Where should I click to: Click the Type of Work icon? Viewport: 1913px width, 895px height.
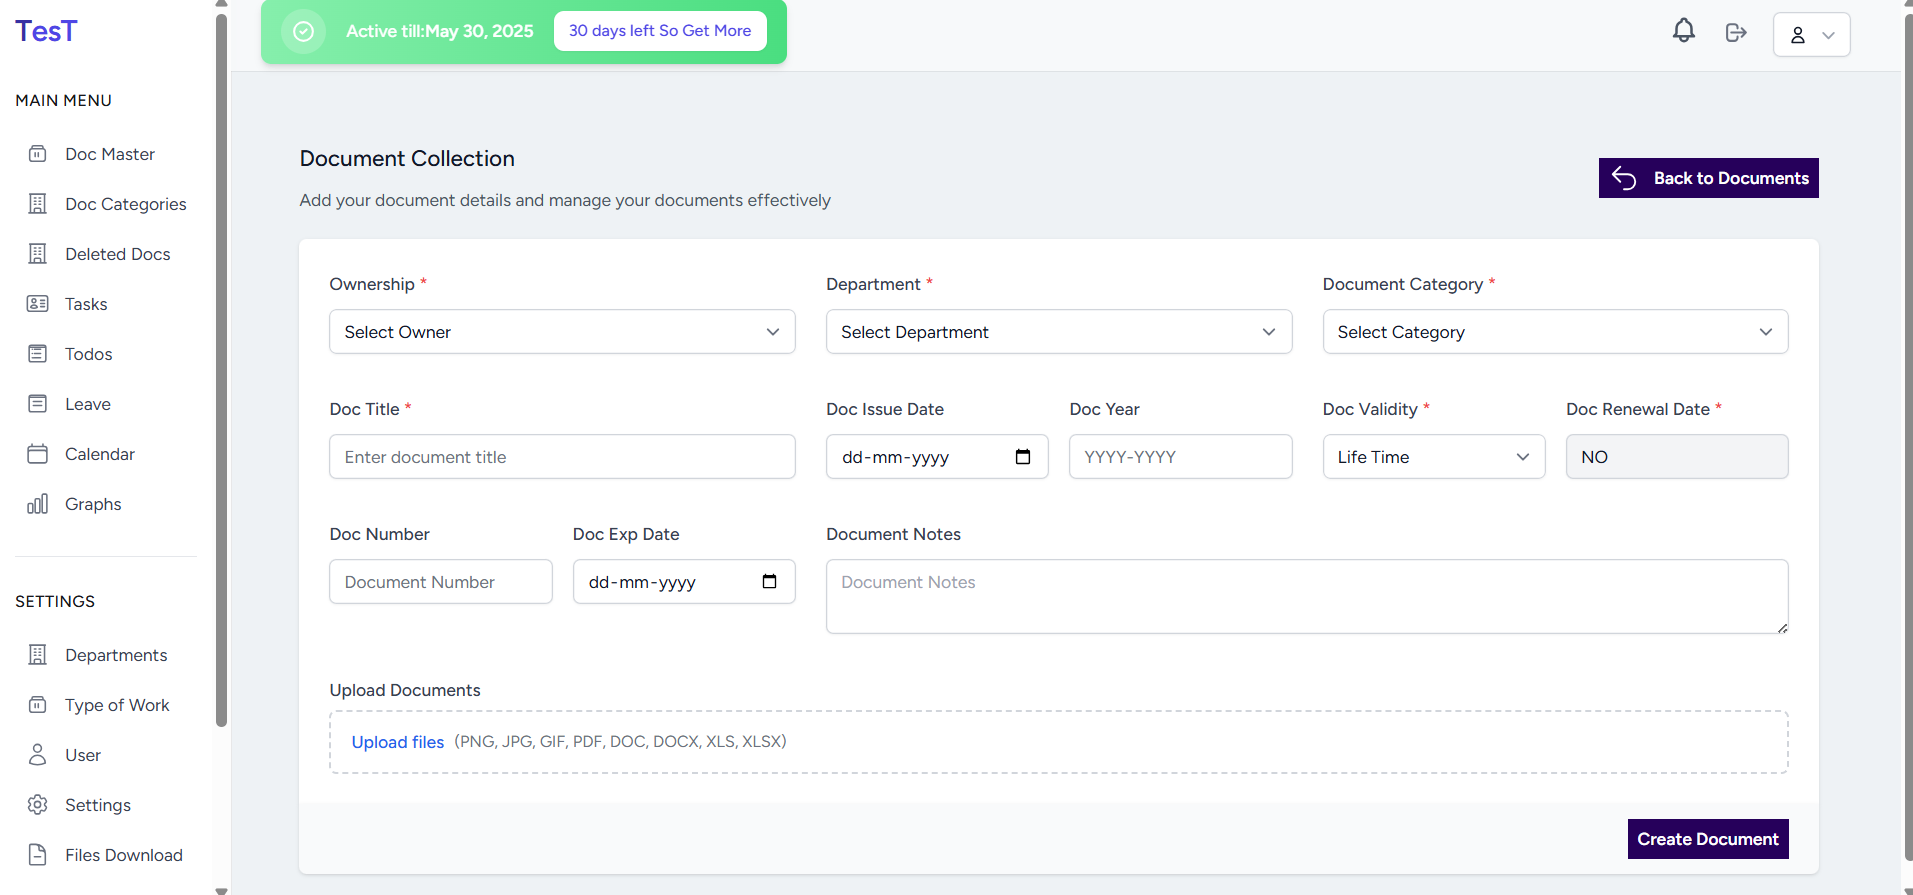(37, 705)
